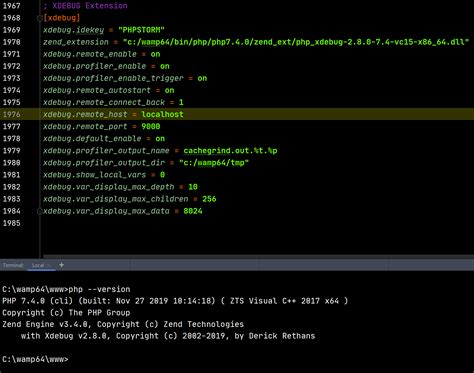
Task: Click the remote_port value 9000
Action: (x=151, y=127)
